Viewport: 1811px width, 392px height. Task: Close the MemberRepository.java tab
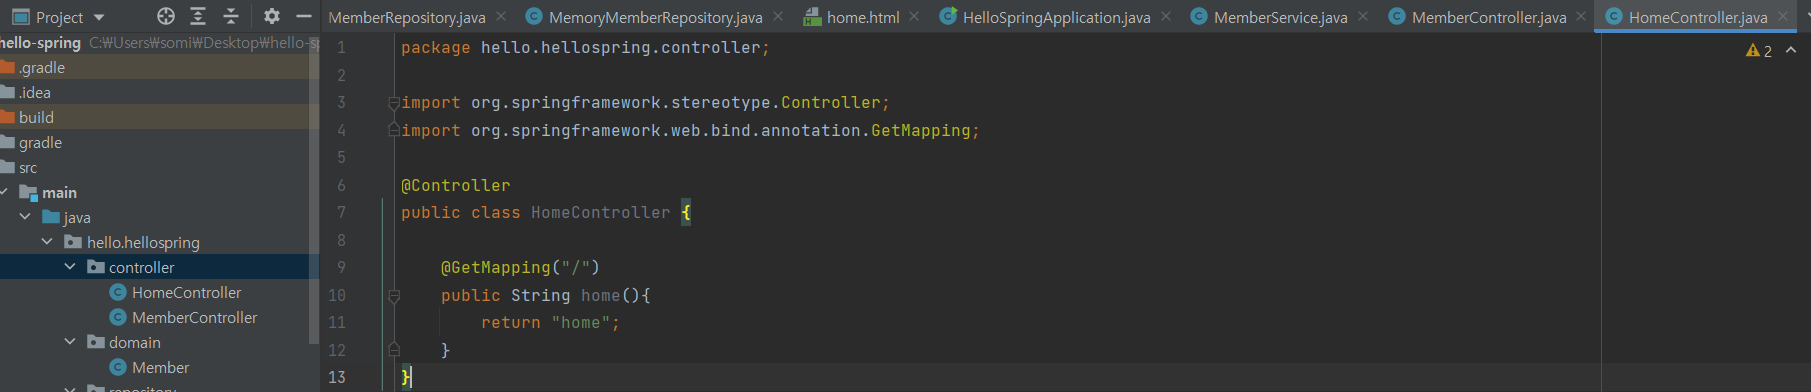pos(501,17)
